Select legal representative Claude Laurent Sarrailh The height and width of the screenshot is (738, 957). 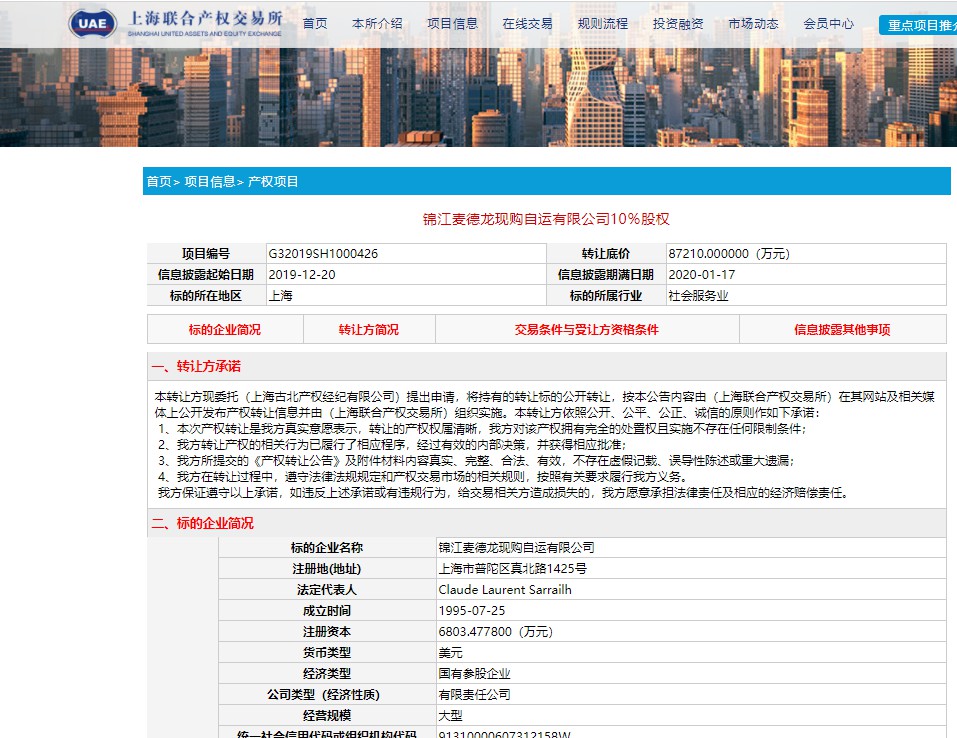click(x=505, y=590)
